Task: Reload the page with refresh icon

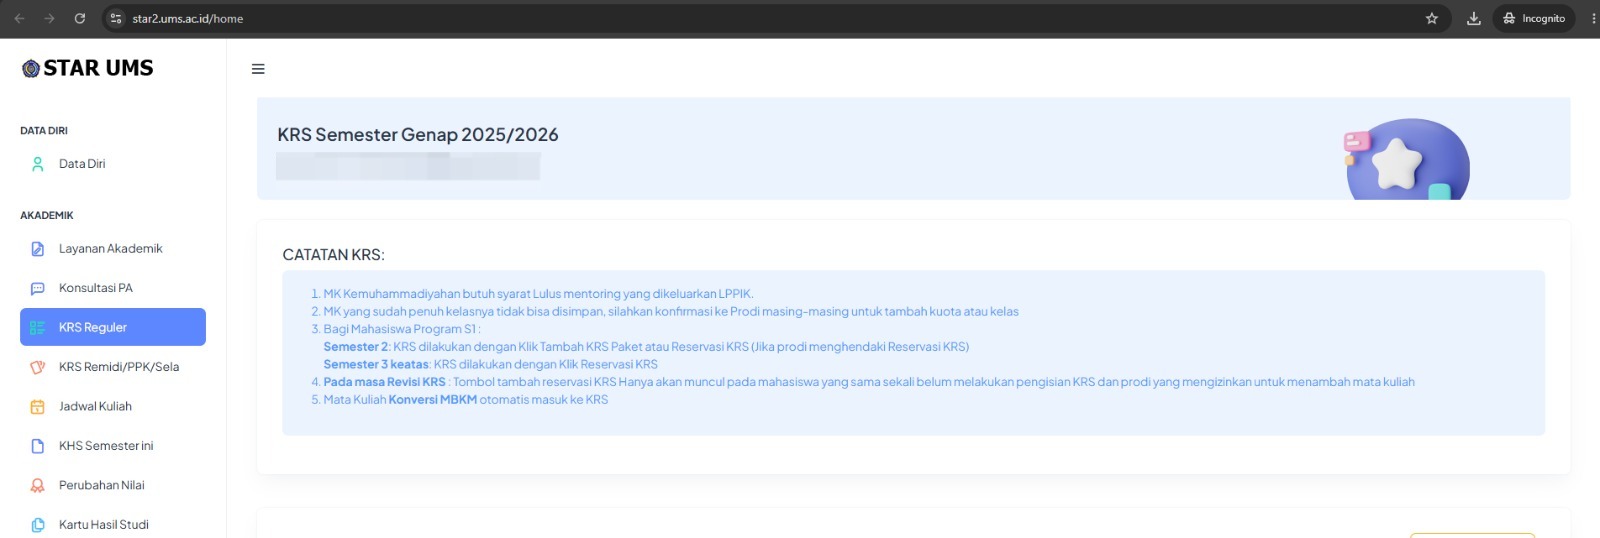Action: (x=80, y=18)
